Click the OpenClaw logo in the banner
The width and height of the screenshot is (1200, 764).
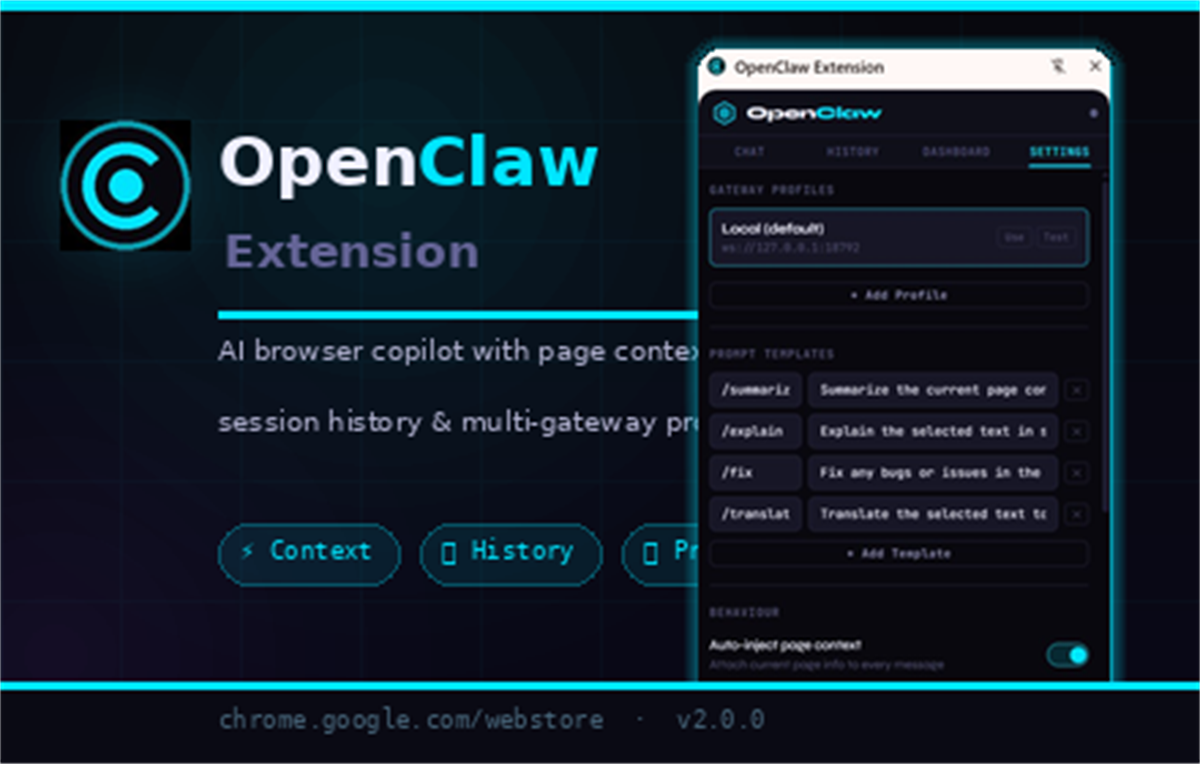point(125,185)
